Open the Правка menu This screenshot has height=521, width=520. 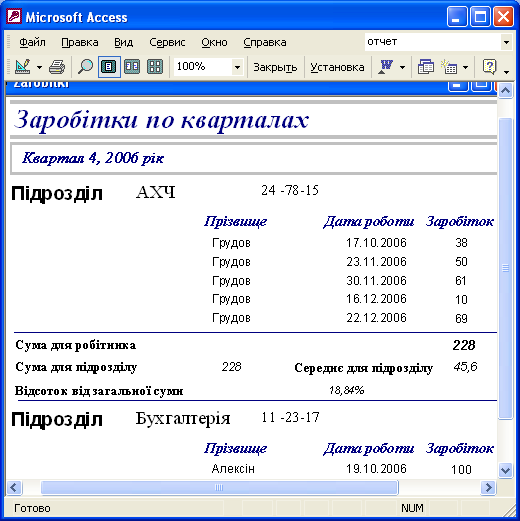pos(80,42)
